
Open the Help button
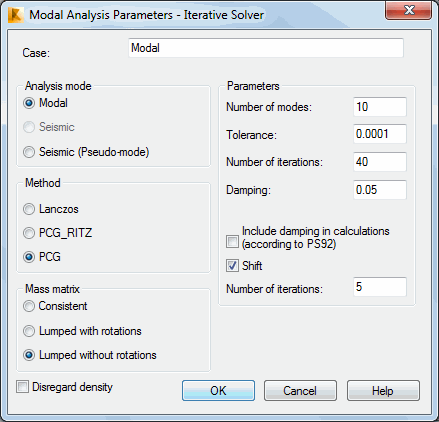[383, 391]
